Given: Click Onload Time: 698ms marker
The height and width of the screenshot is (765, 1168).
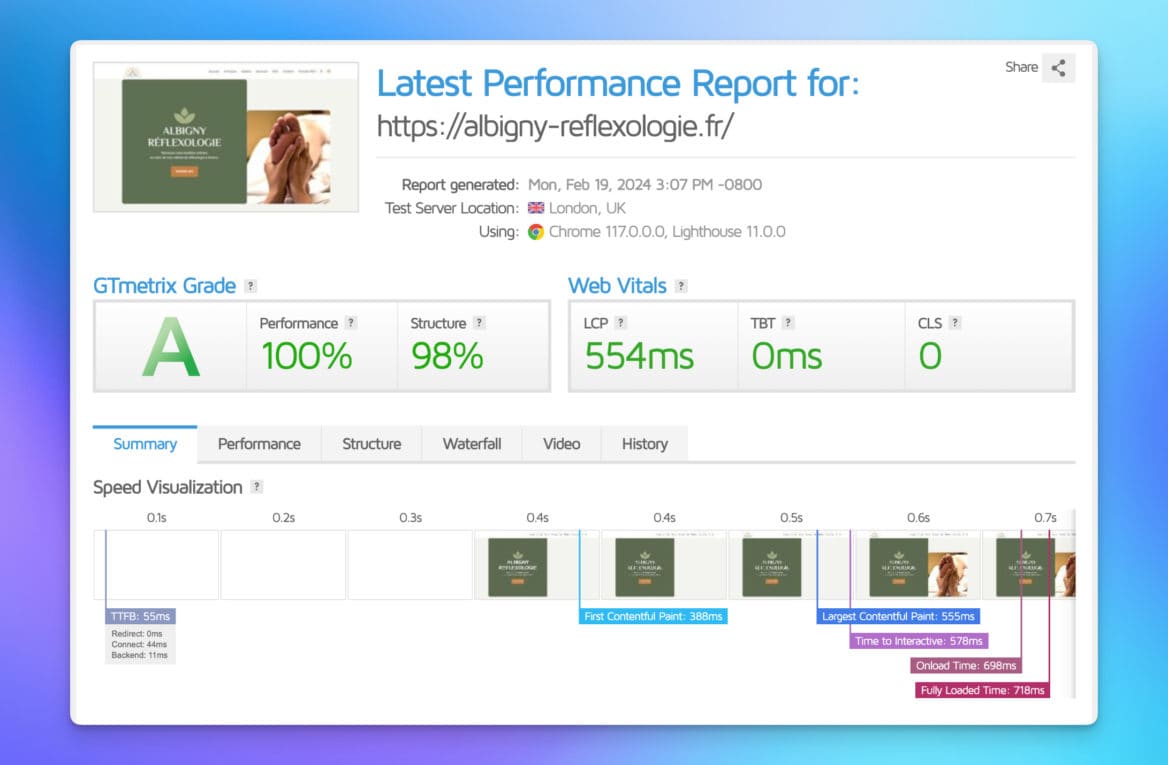Looking at the screenshot, I should 966,665.
